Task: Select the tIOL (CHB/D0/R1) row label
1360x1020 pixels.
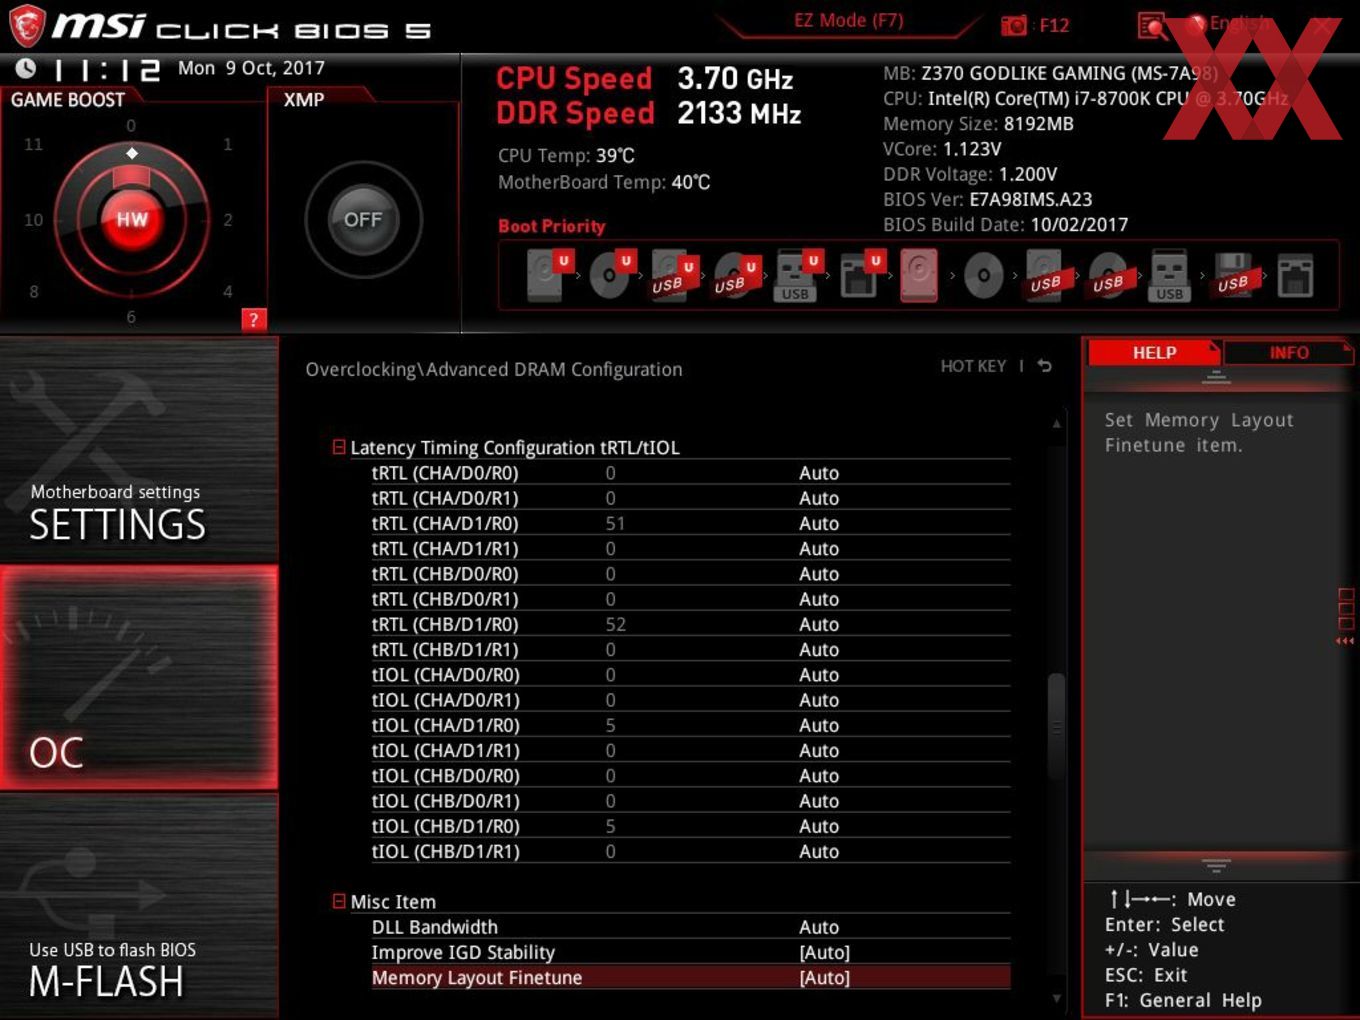Action: (446, 801)
